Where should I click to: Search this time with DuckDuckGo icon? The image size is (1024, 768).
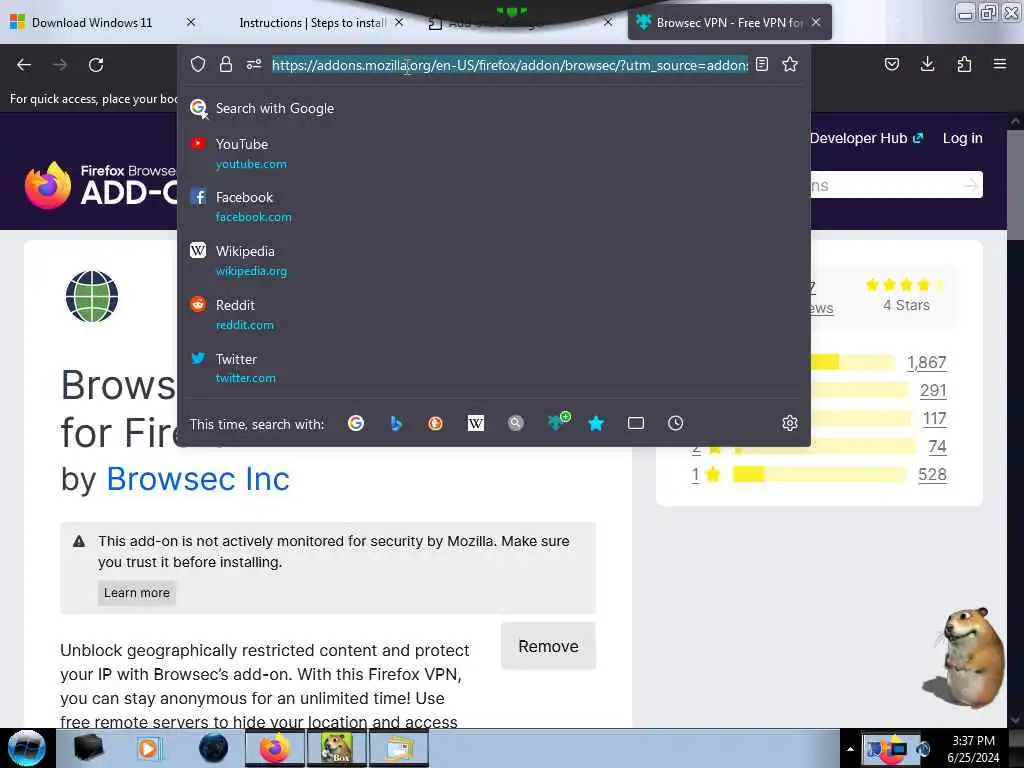436,423
